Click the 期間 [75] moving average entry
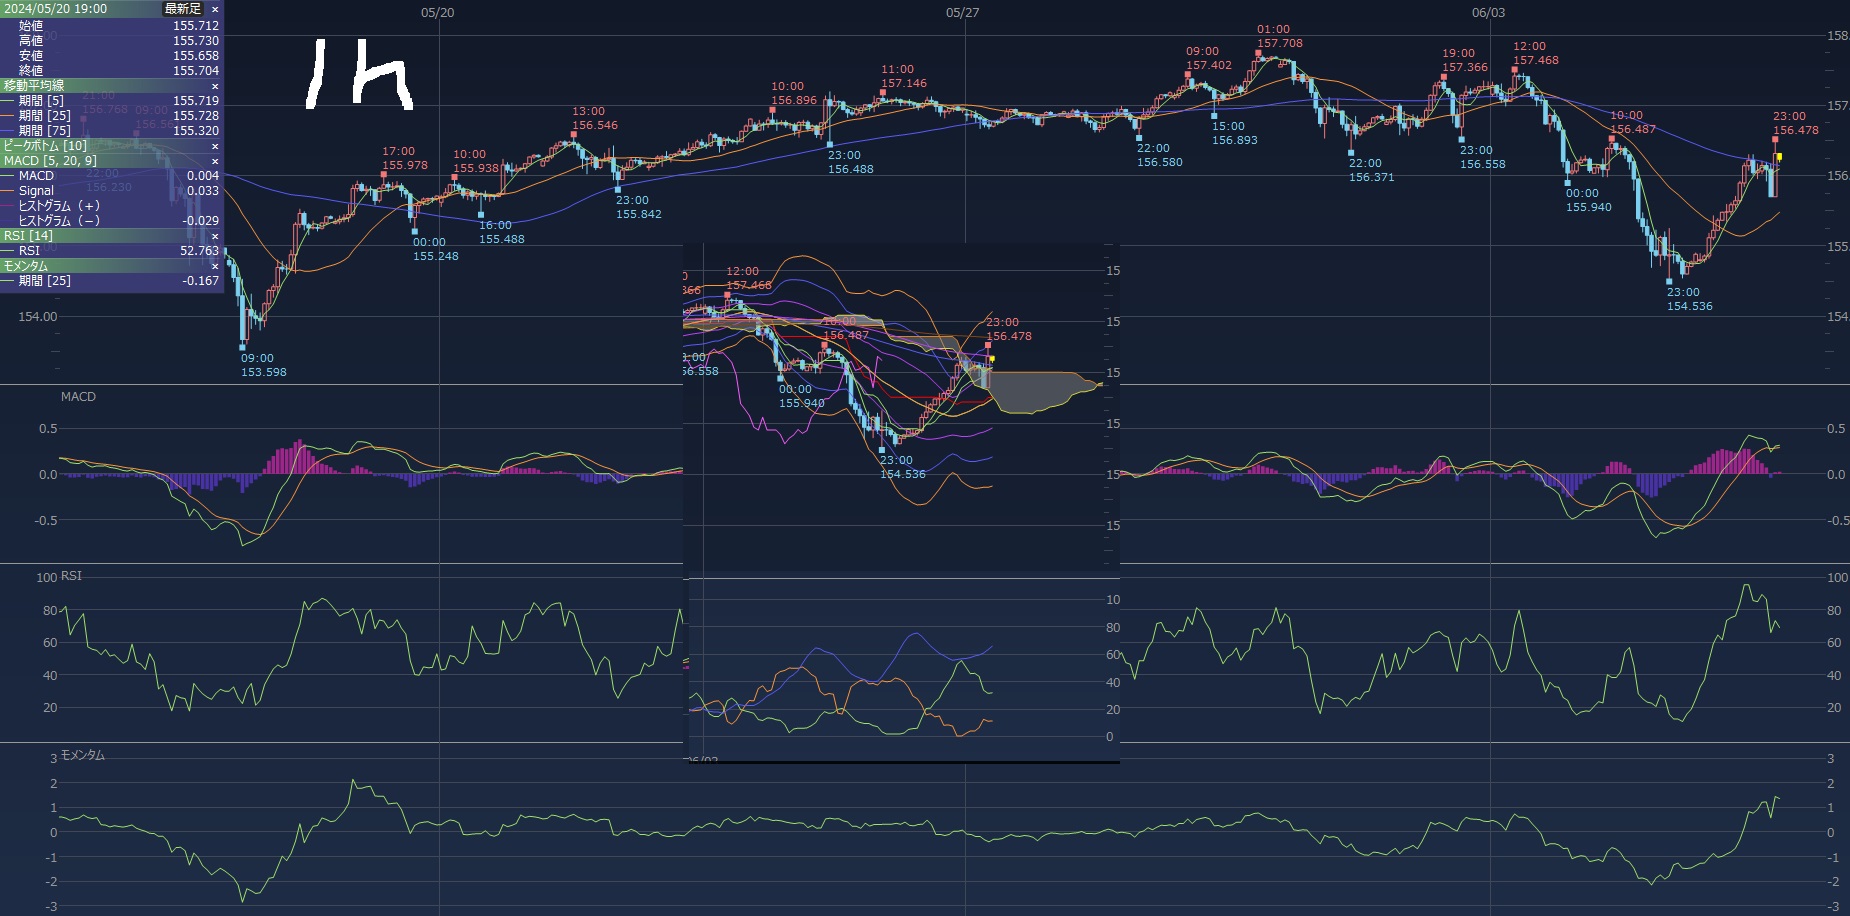The image size is (1850, 916). [x=44, y=131]
